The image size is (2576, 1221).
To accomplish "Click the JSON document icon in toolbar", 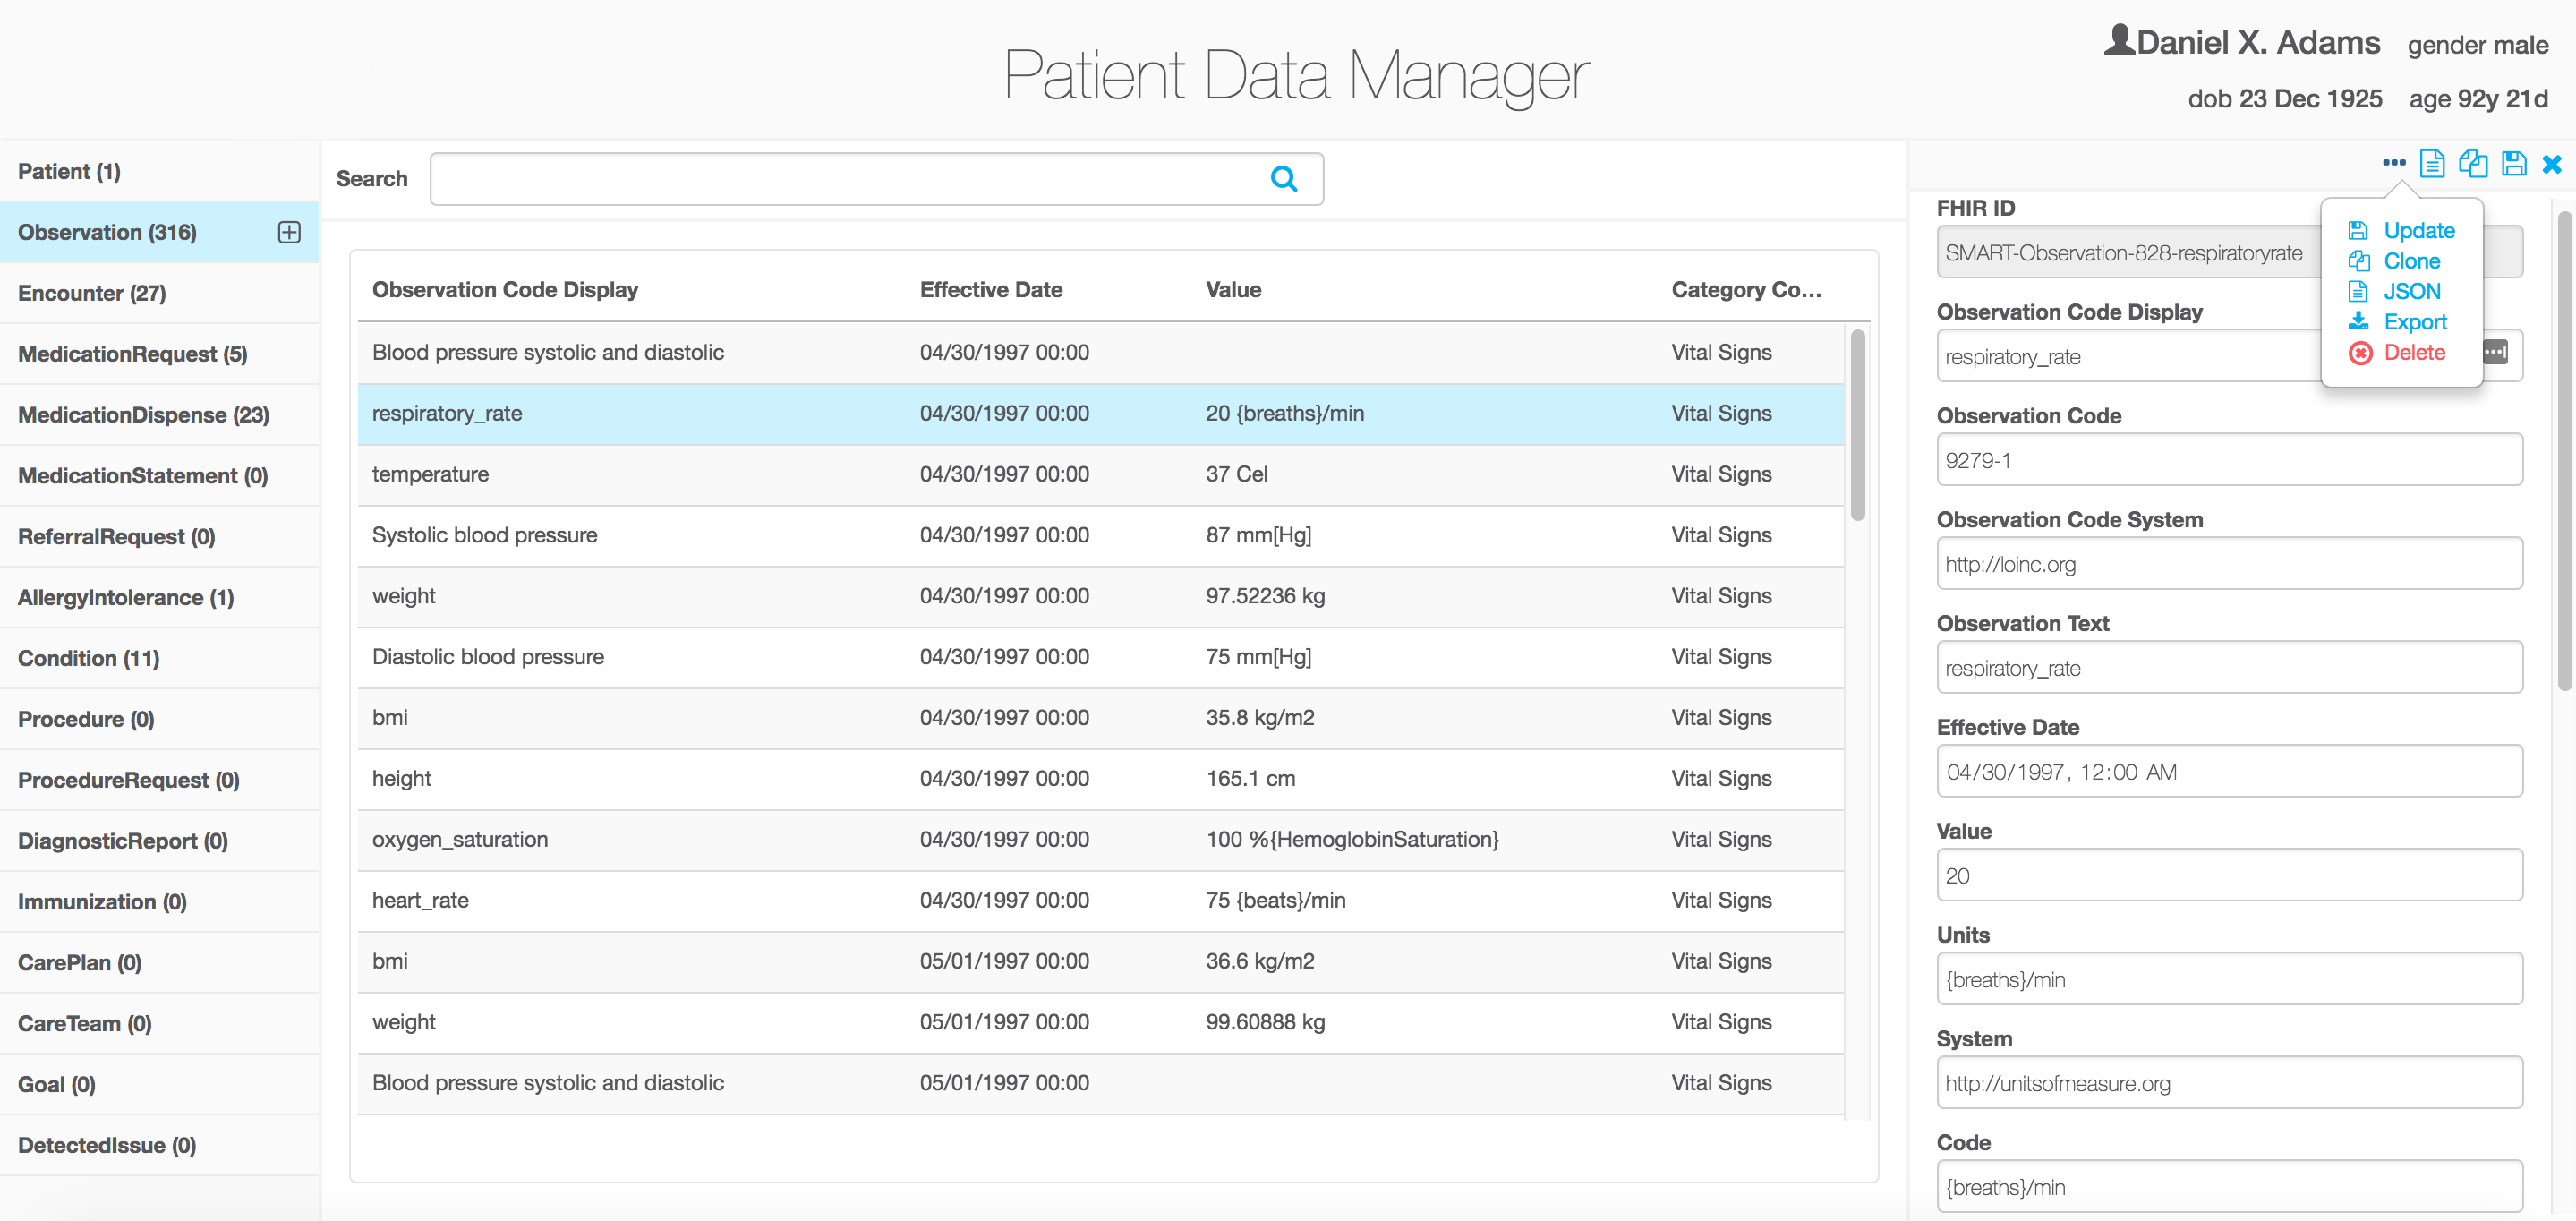I will [x=2432, y=163].
